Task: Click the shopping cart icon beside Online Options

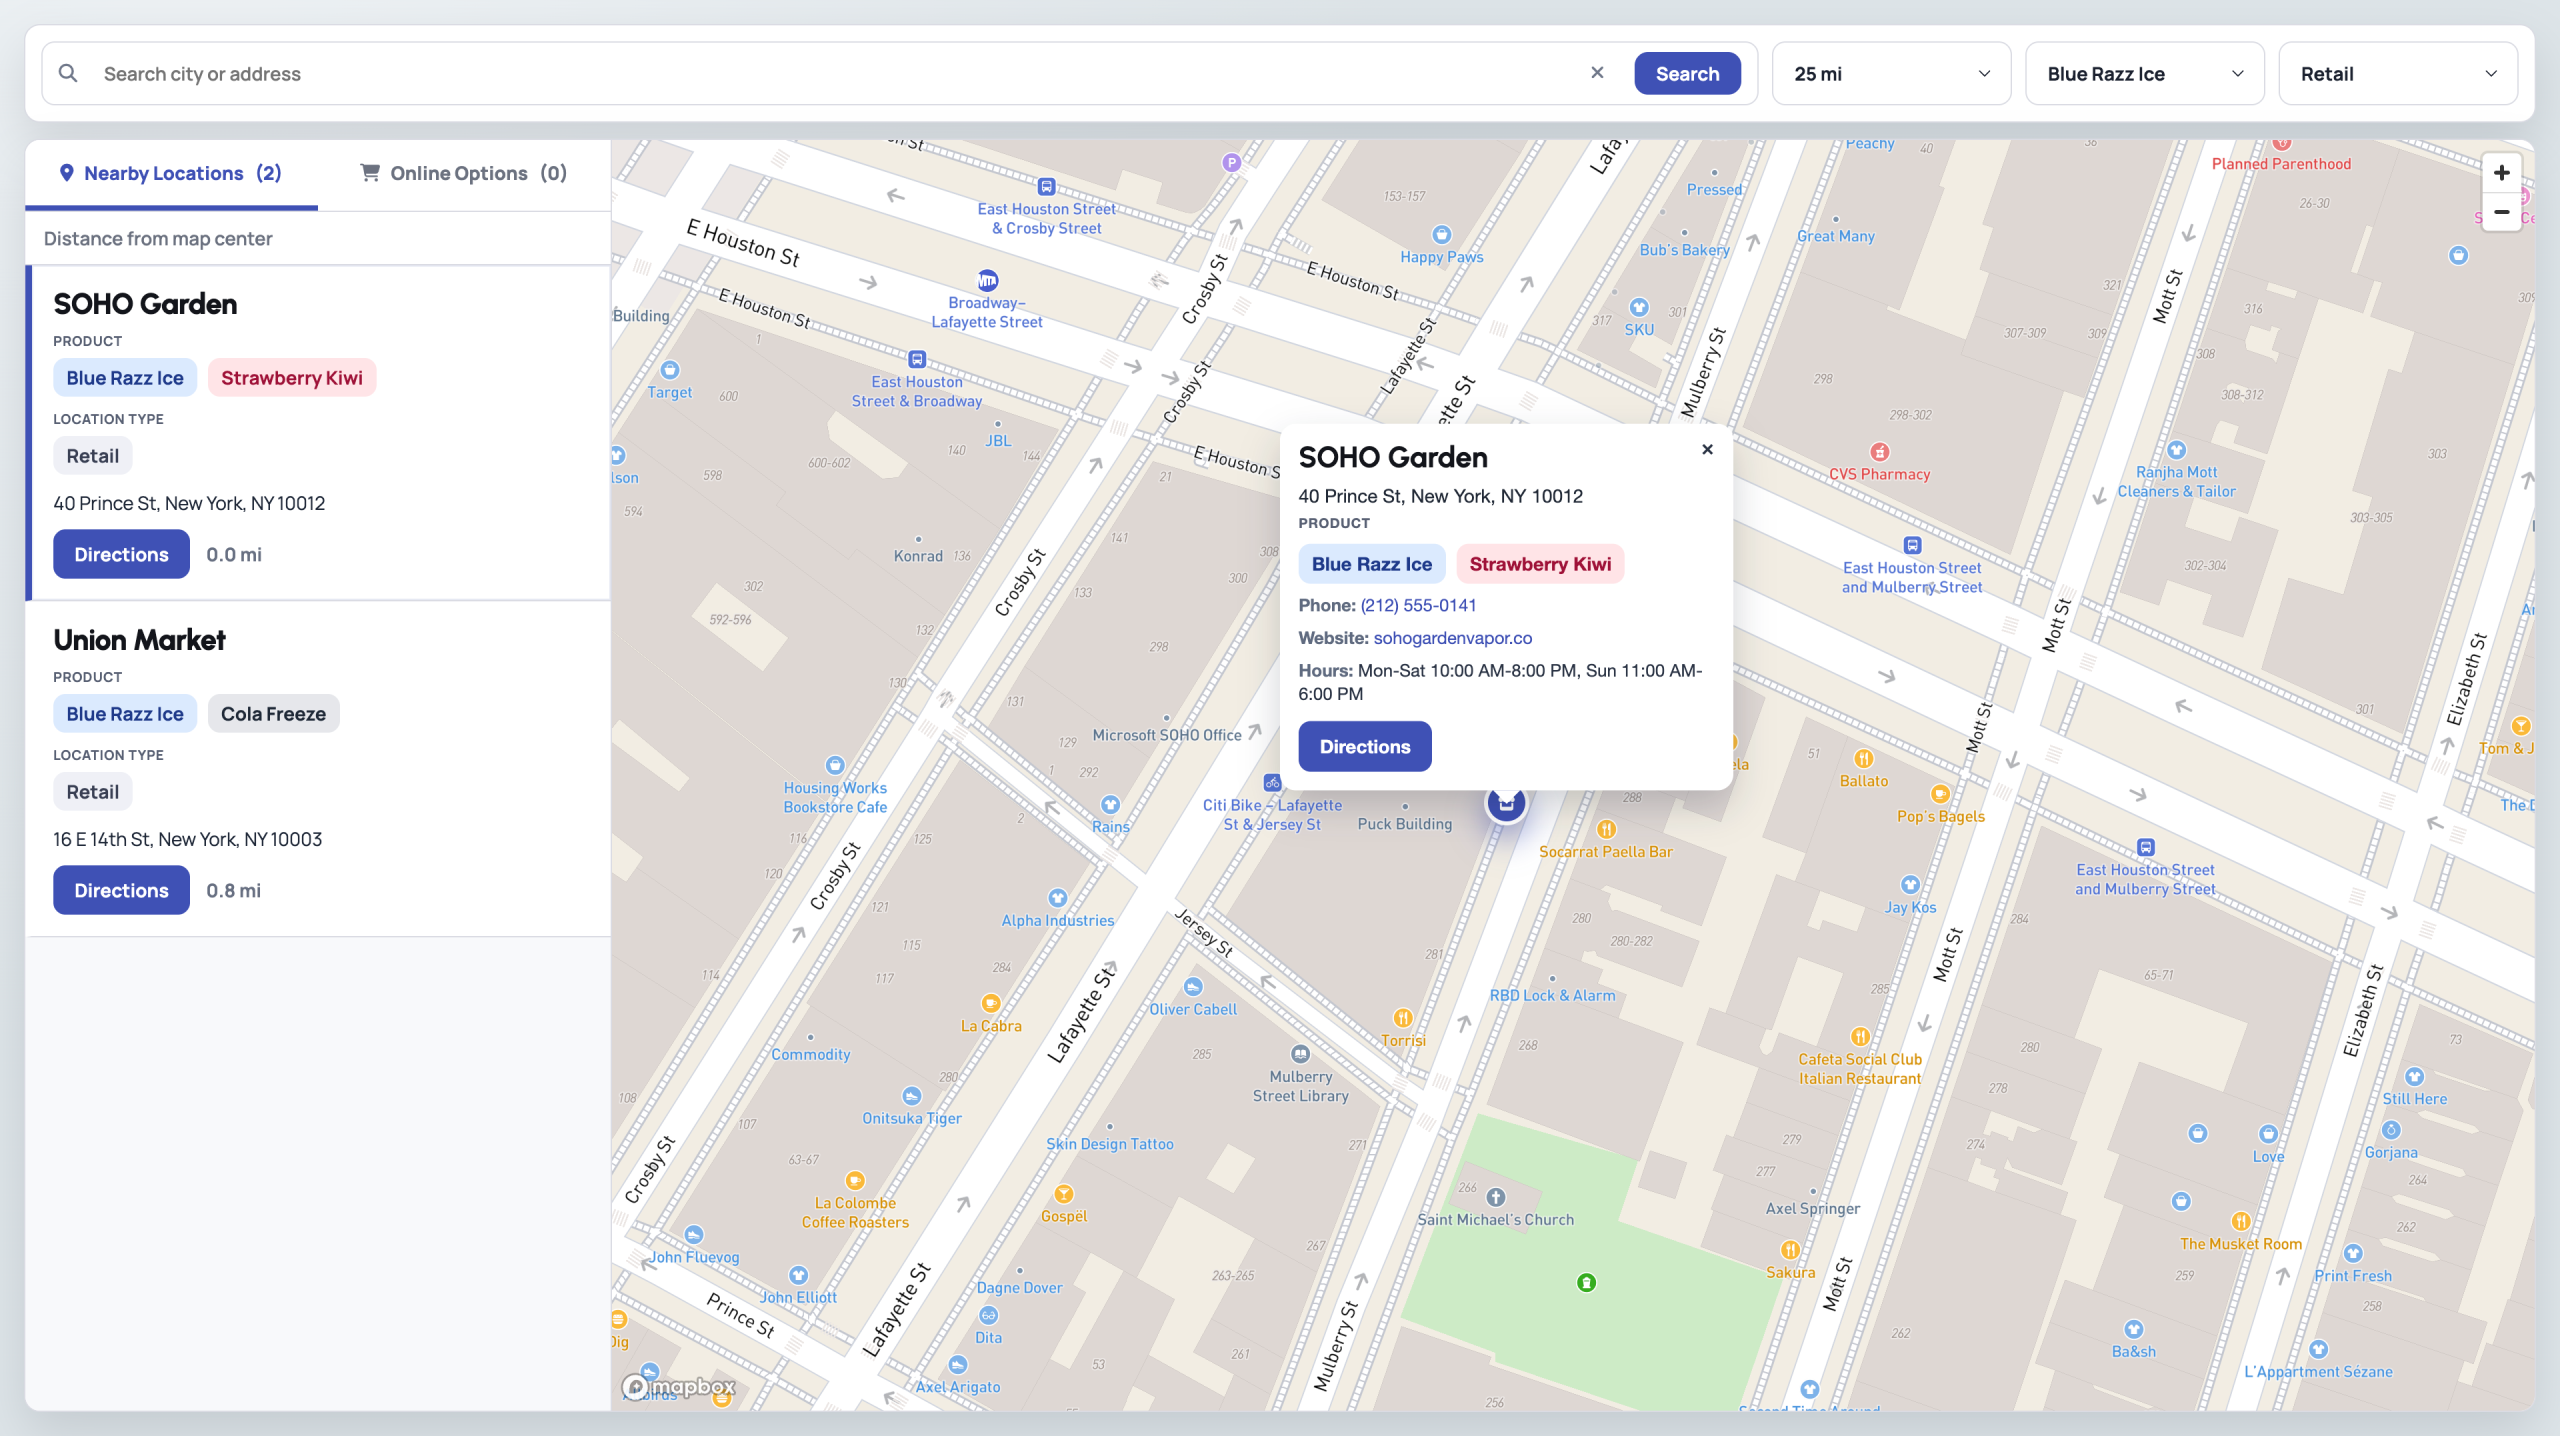Action: click(369, 172)
